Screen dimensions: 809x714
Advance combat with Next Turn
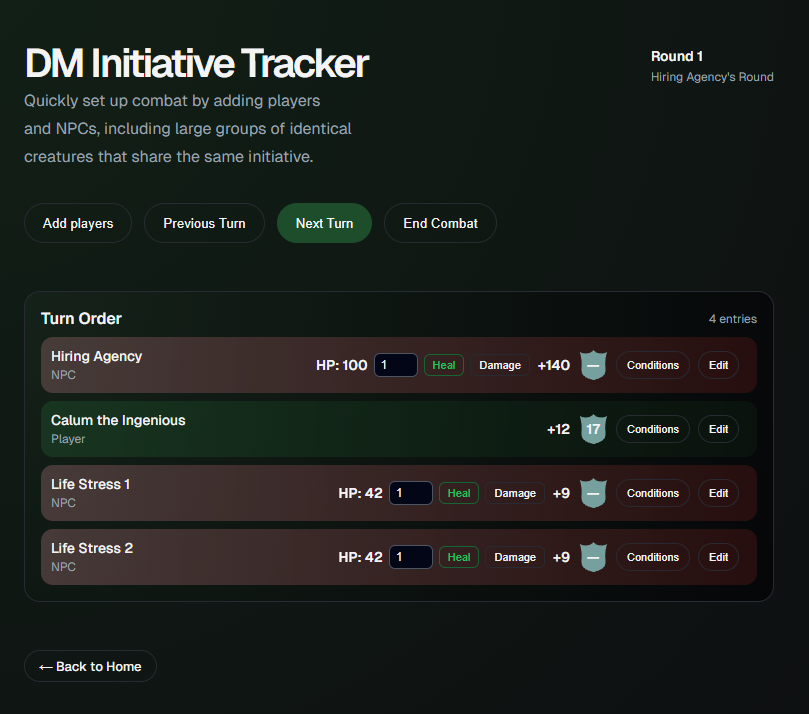(x=324, y=223)
